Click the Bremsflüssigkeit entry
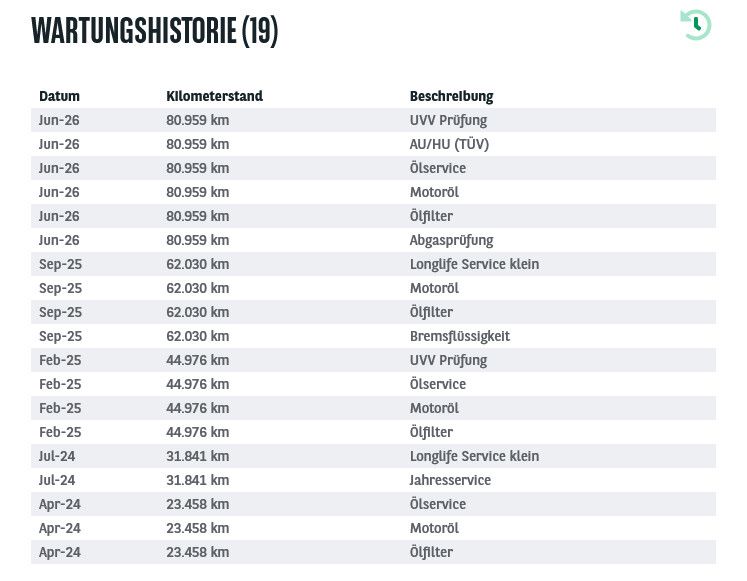The image size is (747, 581). click(x=460, y=336)
